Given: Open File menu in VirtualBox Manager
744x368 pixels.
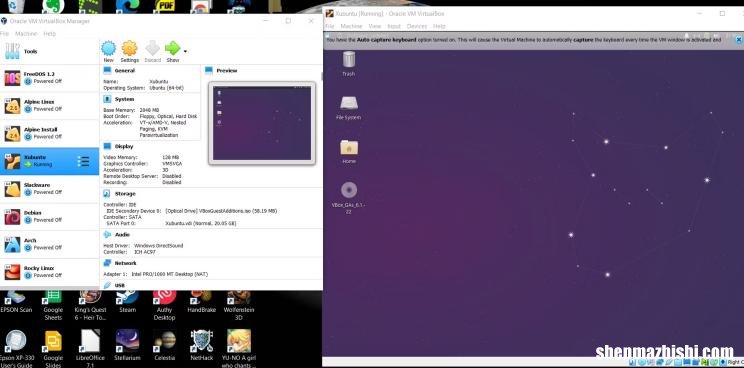Looking at the screenshot, I should (4, 34).
